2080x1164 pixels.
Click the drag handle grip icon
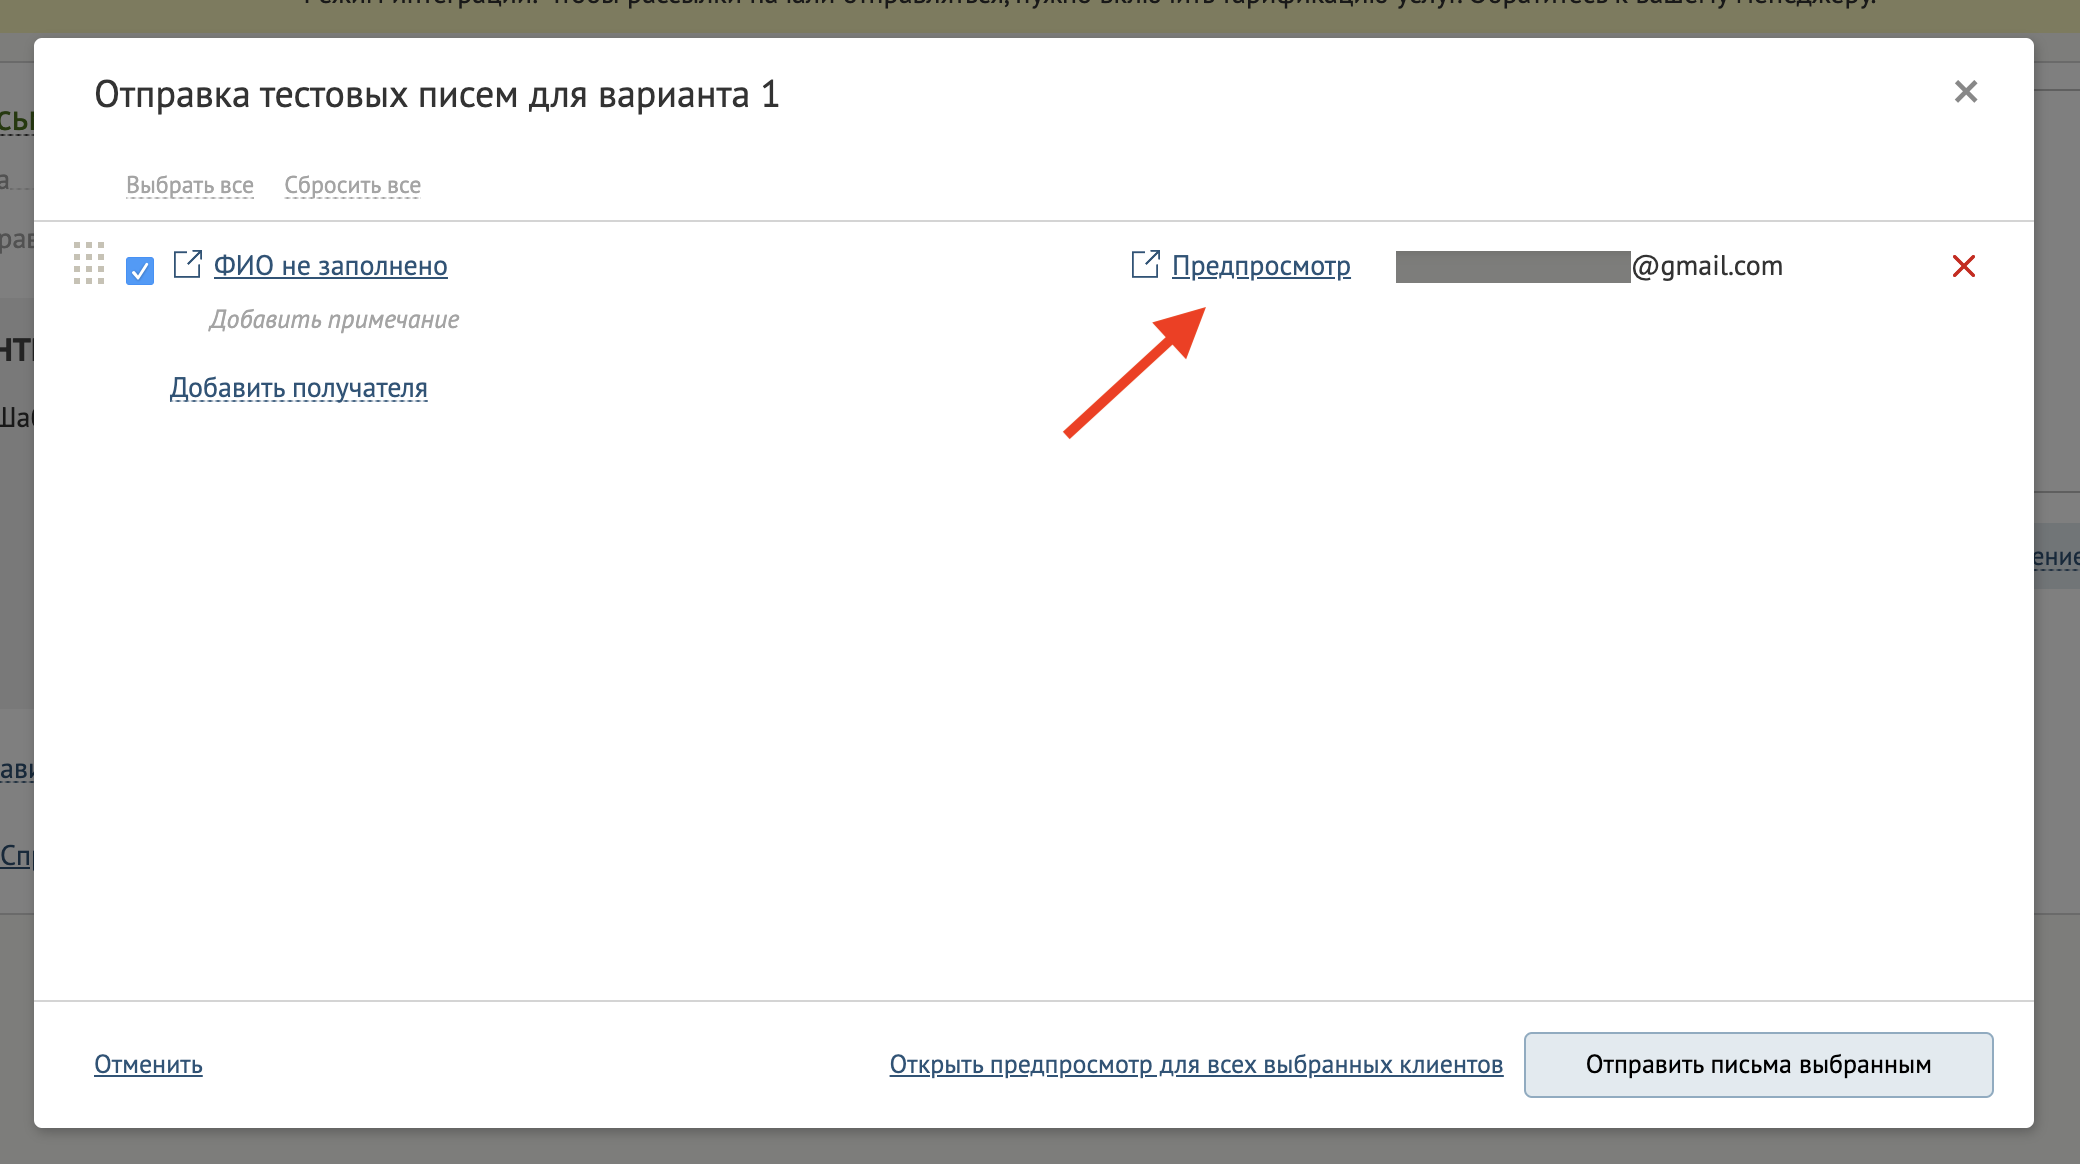tap(89, 263)
